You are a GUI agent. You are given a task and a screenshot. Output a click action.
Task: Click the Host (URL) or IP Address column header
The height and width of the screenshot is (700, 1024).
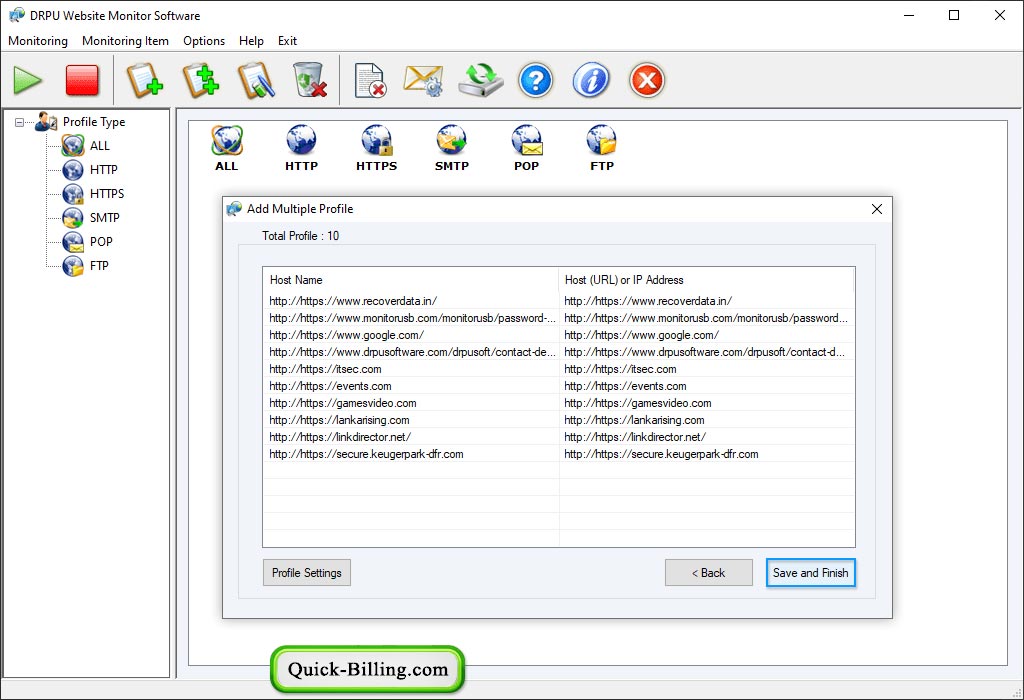click(x=706, y=279)
